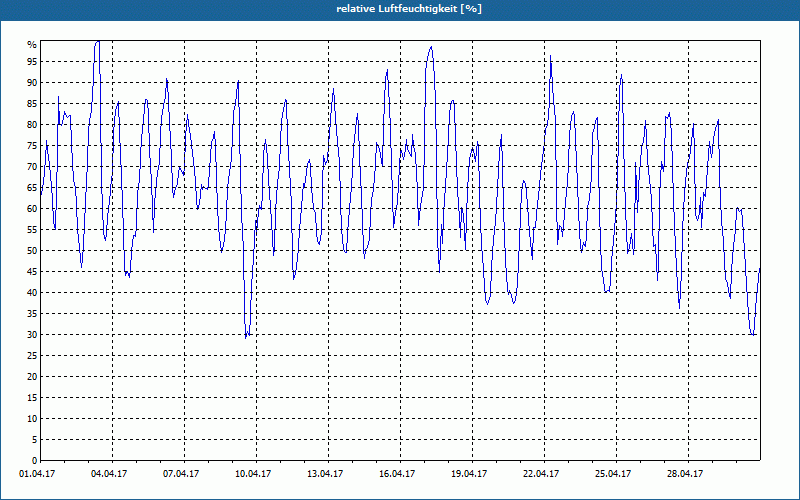The image size is (800, 500).
Task: Select the y-axis value '35'
Action: click(x=32, y=314)
